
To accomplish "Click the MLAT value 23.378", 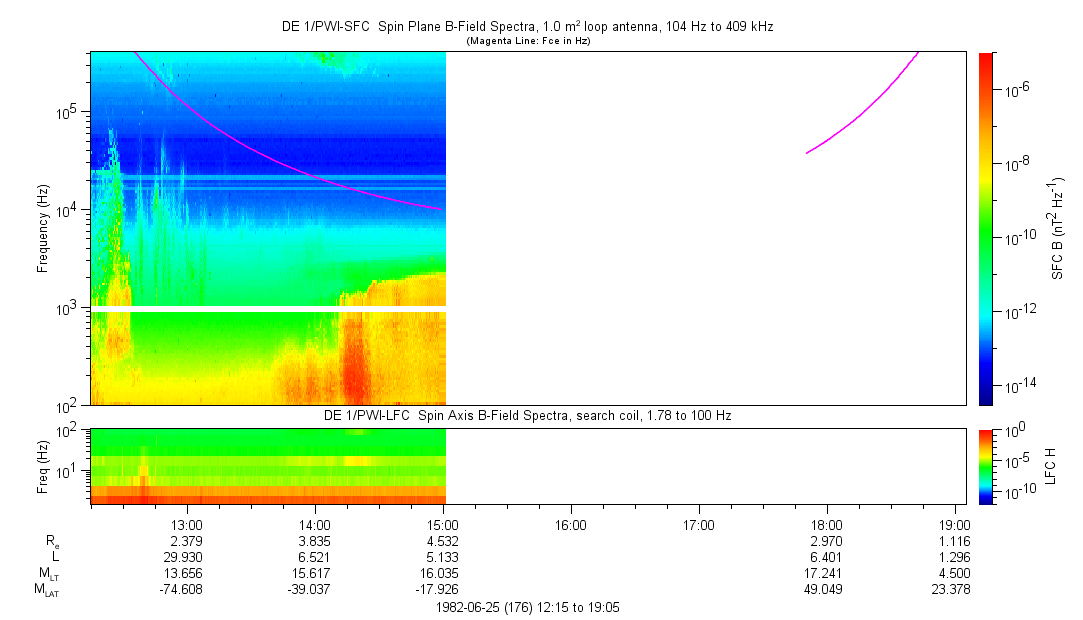I will coord(952,590).
